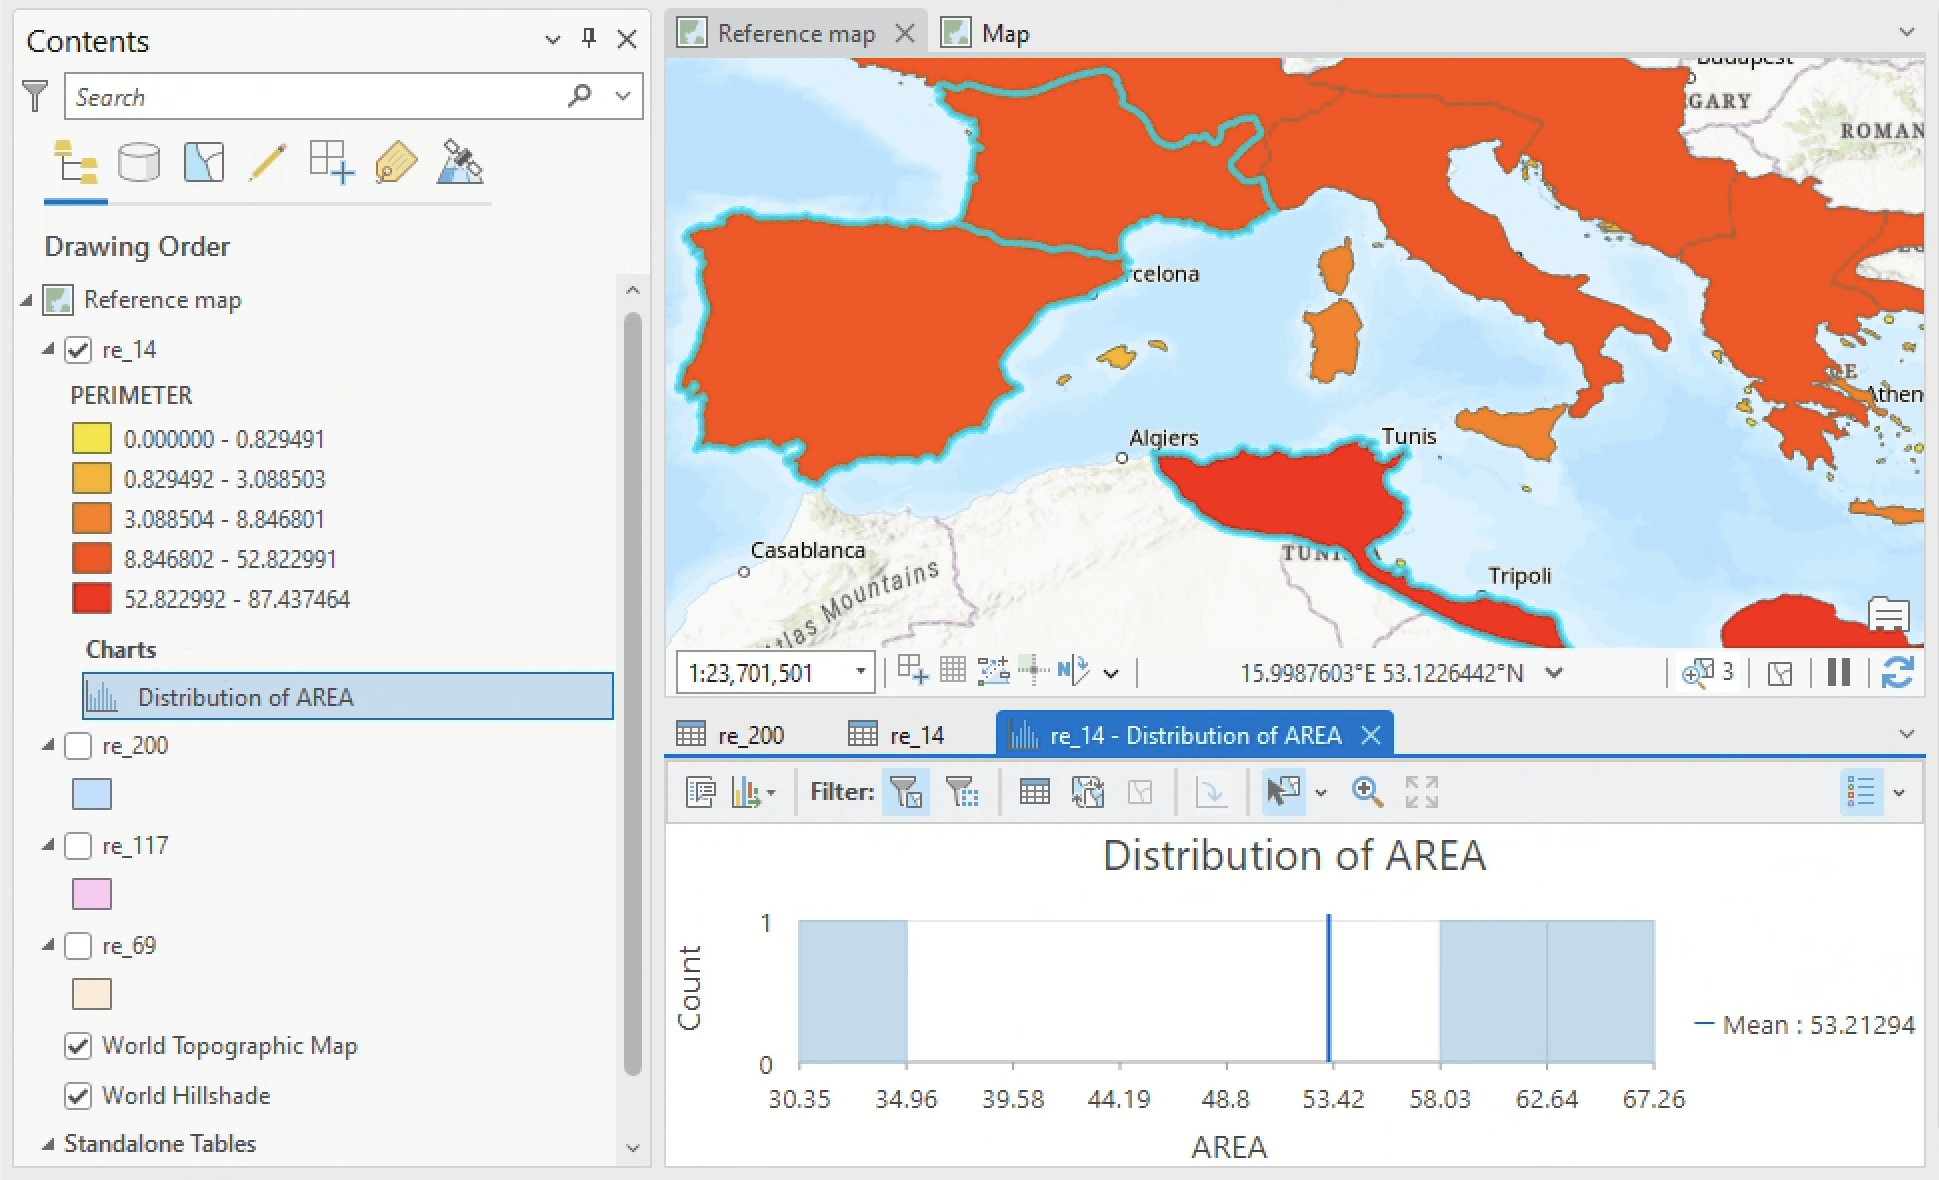The height and width of the screenshot is (1180, 1939).
Task: Click the Contents search field
Action: pos(315,97)
